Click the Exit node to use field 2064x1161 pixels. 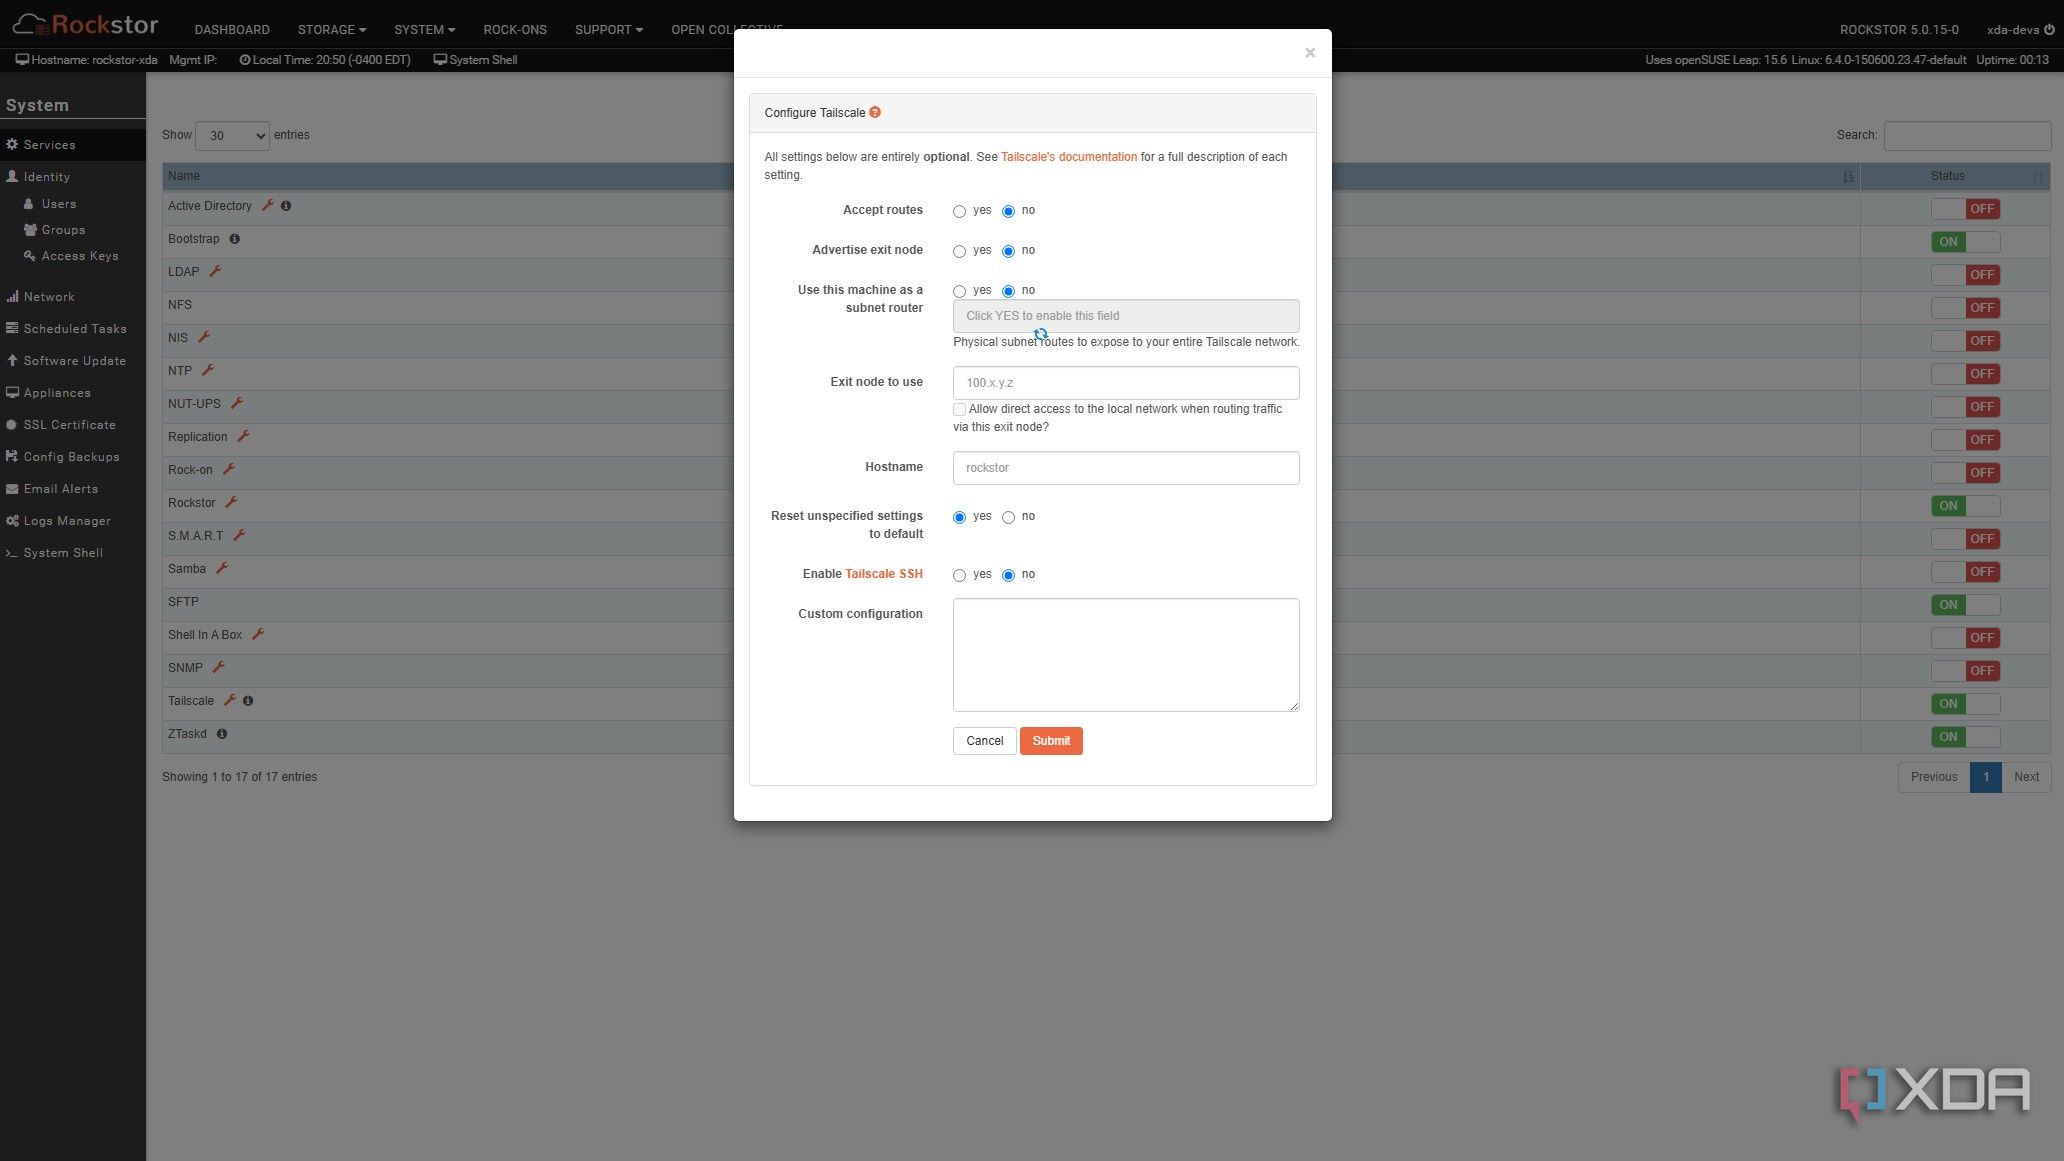pos(1126,383)
